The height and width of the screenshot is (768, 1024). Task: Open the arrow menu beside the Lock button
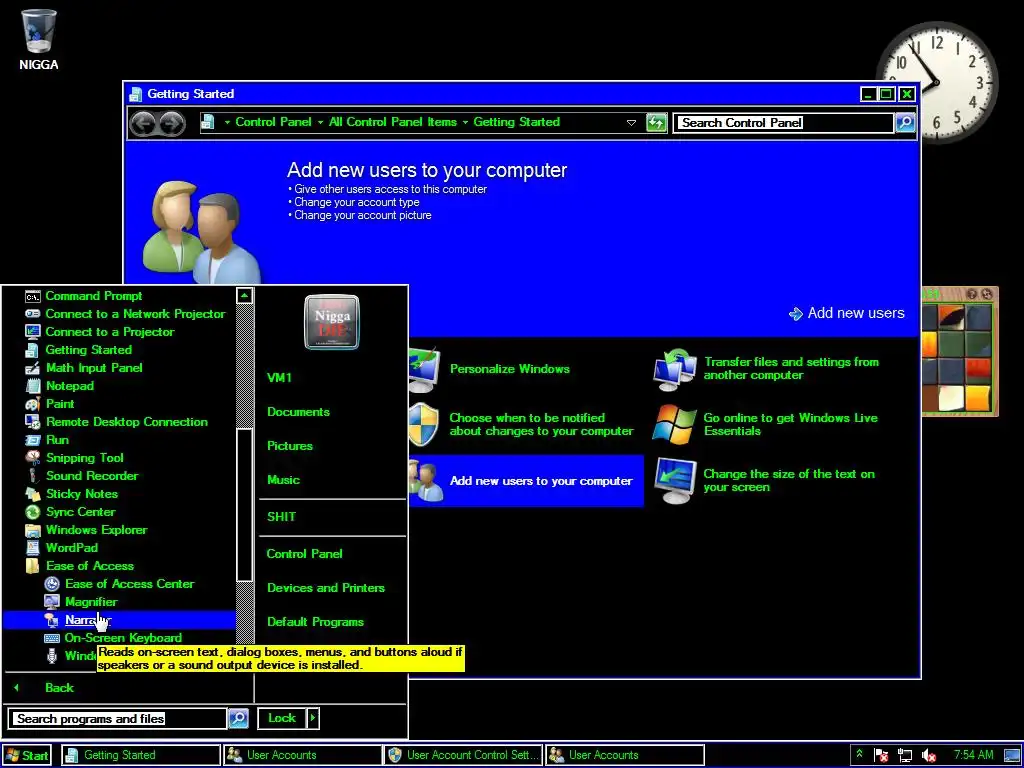313,718
